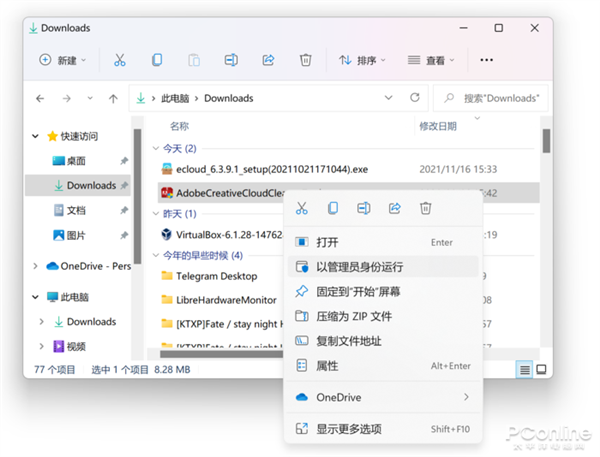Click the 搜索"Downloads" search field
The width and height of the screenshot is (600, 457).
[491, 98]
